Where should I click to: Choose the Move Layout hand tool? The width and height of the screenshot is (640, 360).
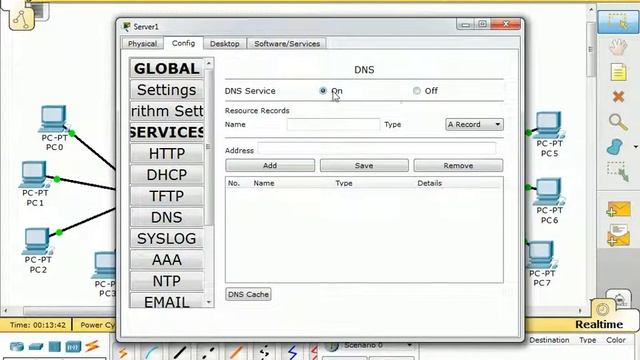tap(618, 48)
